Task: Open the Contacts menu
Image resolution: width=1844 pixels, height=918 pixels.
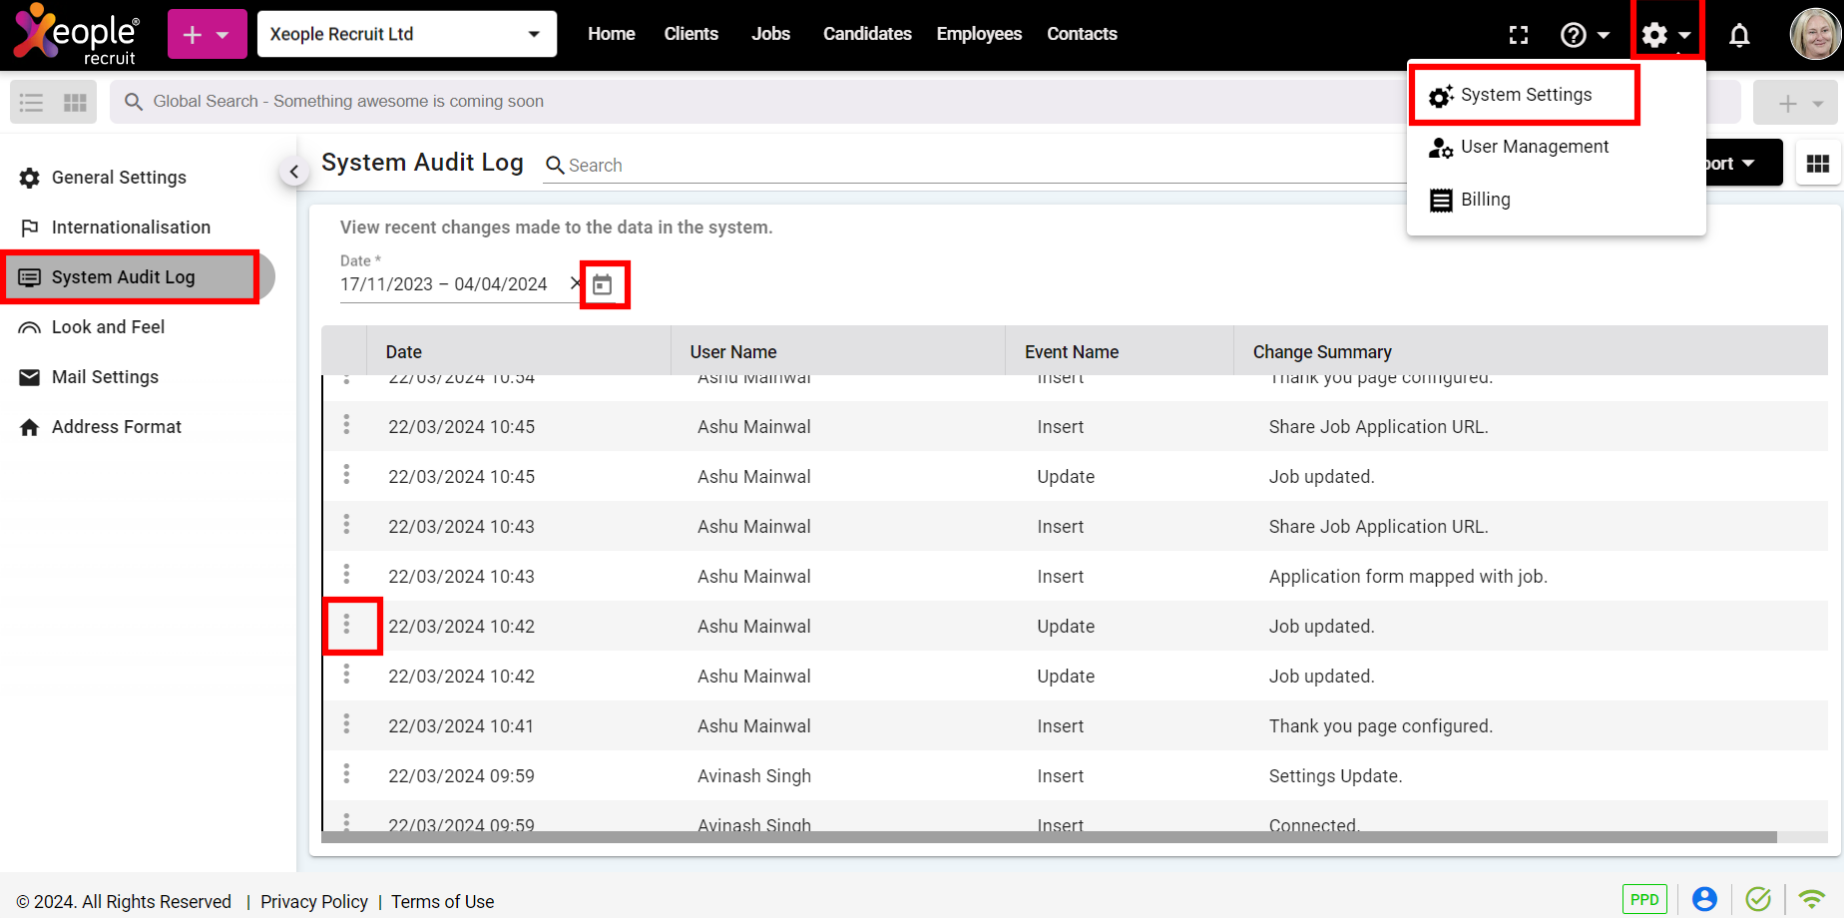Action: (x=1082, y=34)
